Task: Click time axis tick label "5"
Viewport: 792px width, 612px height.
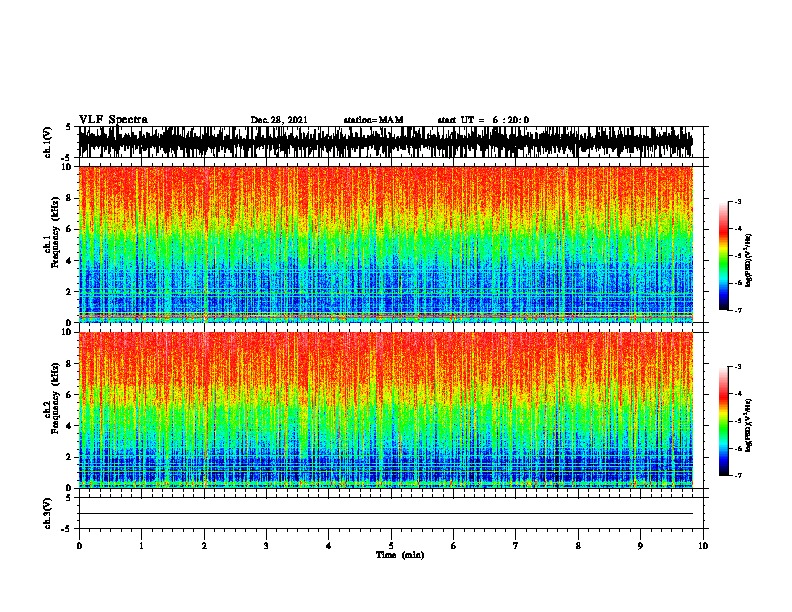Action: [391, 545]
